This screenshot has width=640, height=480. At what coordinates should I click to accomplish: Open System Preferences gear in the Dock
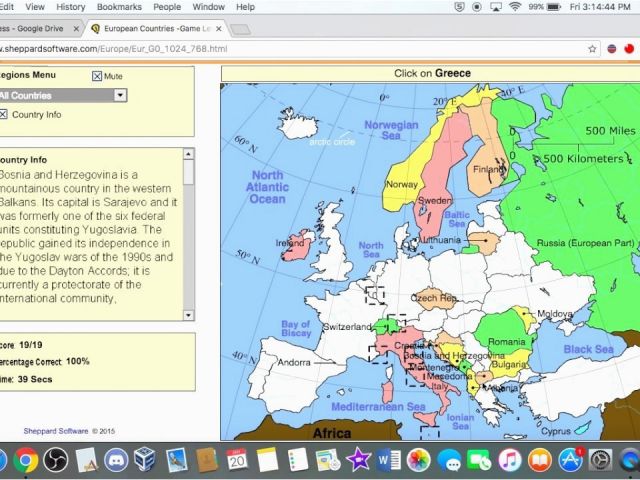click(x=600, y=460)
